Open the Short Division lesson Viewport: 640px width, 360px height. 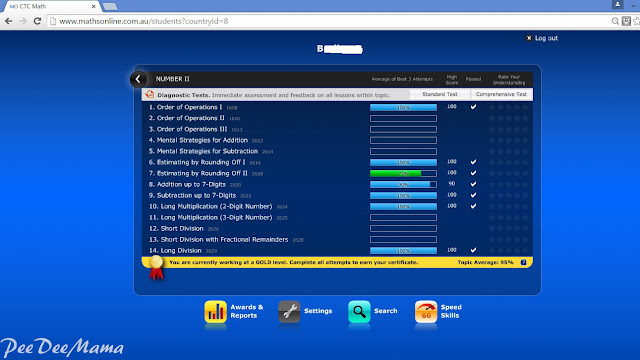pos(176,228)
